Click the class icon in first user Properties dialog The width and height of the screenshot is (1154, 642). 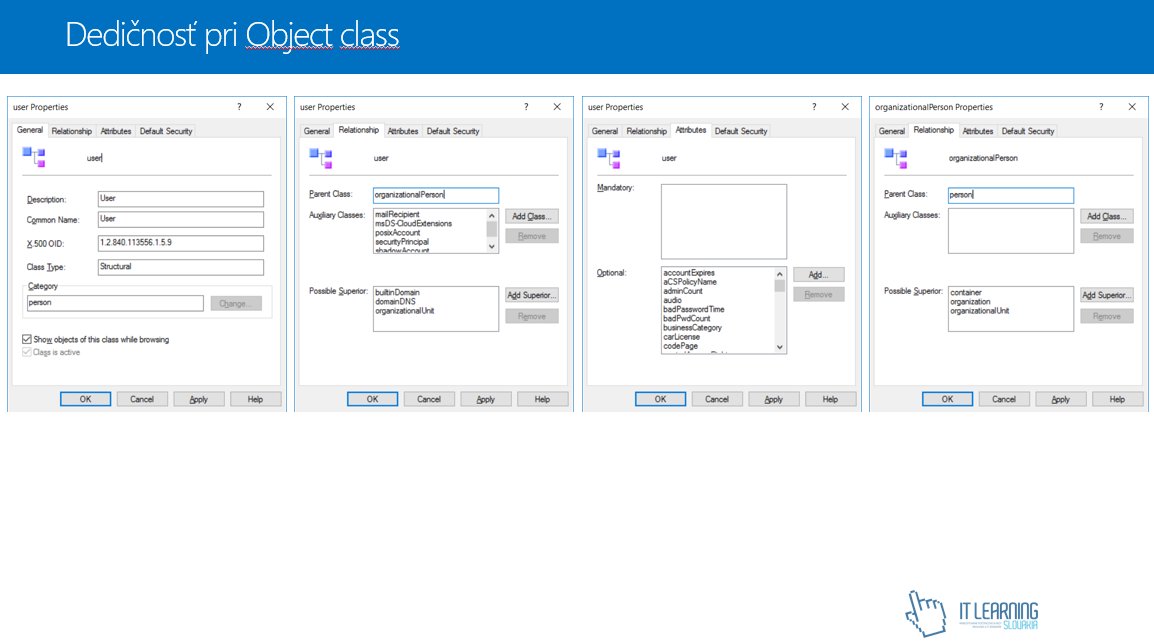[x=34, y=156]
